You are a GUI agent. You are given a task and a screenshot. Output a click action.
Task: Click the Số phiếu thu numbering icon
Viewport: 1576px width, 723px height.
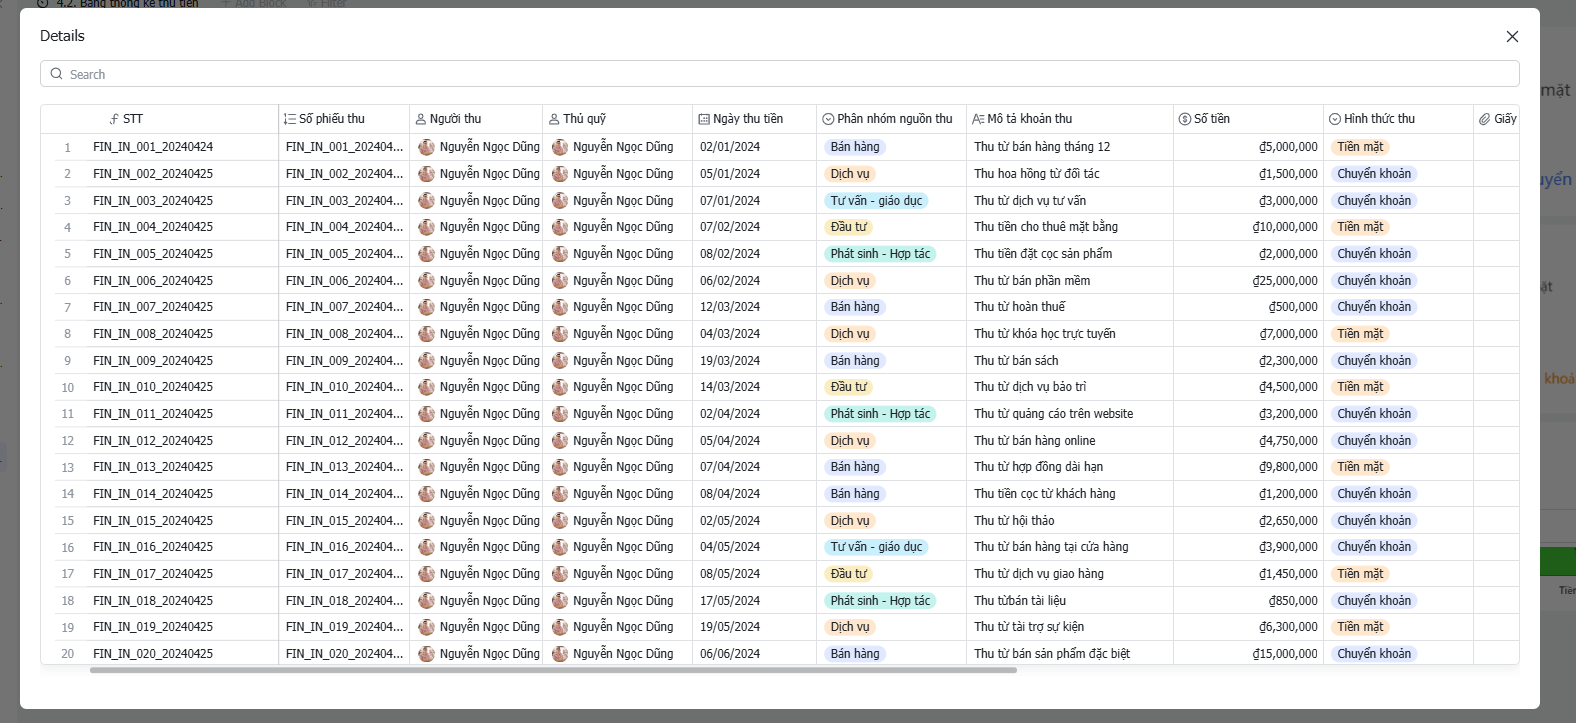click(x=290, y=119)
